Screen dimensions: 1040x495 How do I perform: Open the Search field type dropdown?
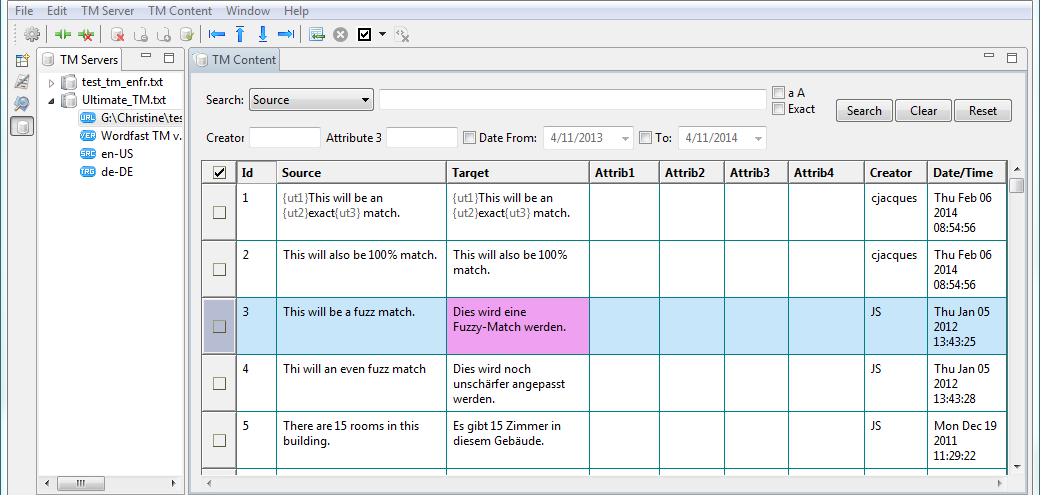(311, 100)
